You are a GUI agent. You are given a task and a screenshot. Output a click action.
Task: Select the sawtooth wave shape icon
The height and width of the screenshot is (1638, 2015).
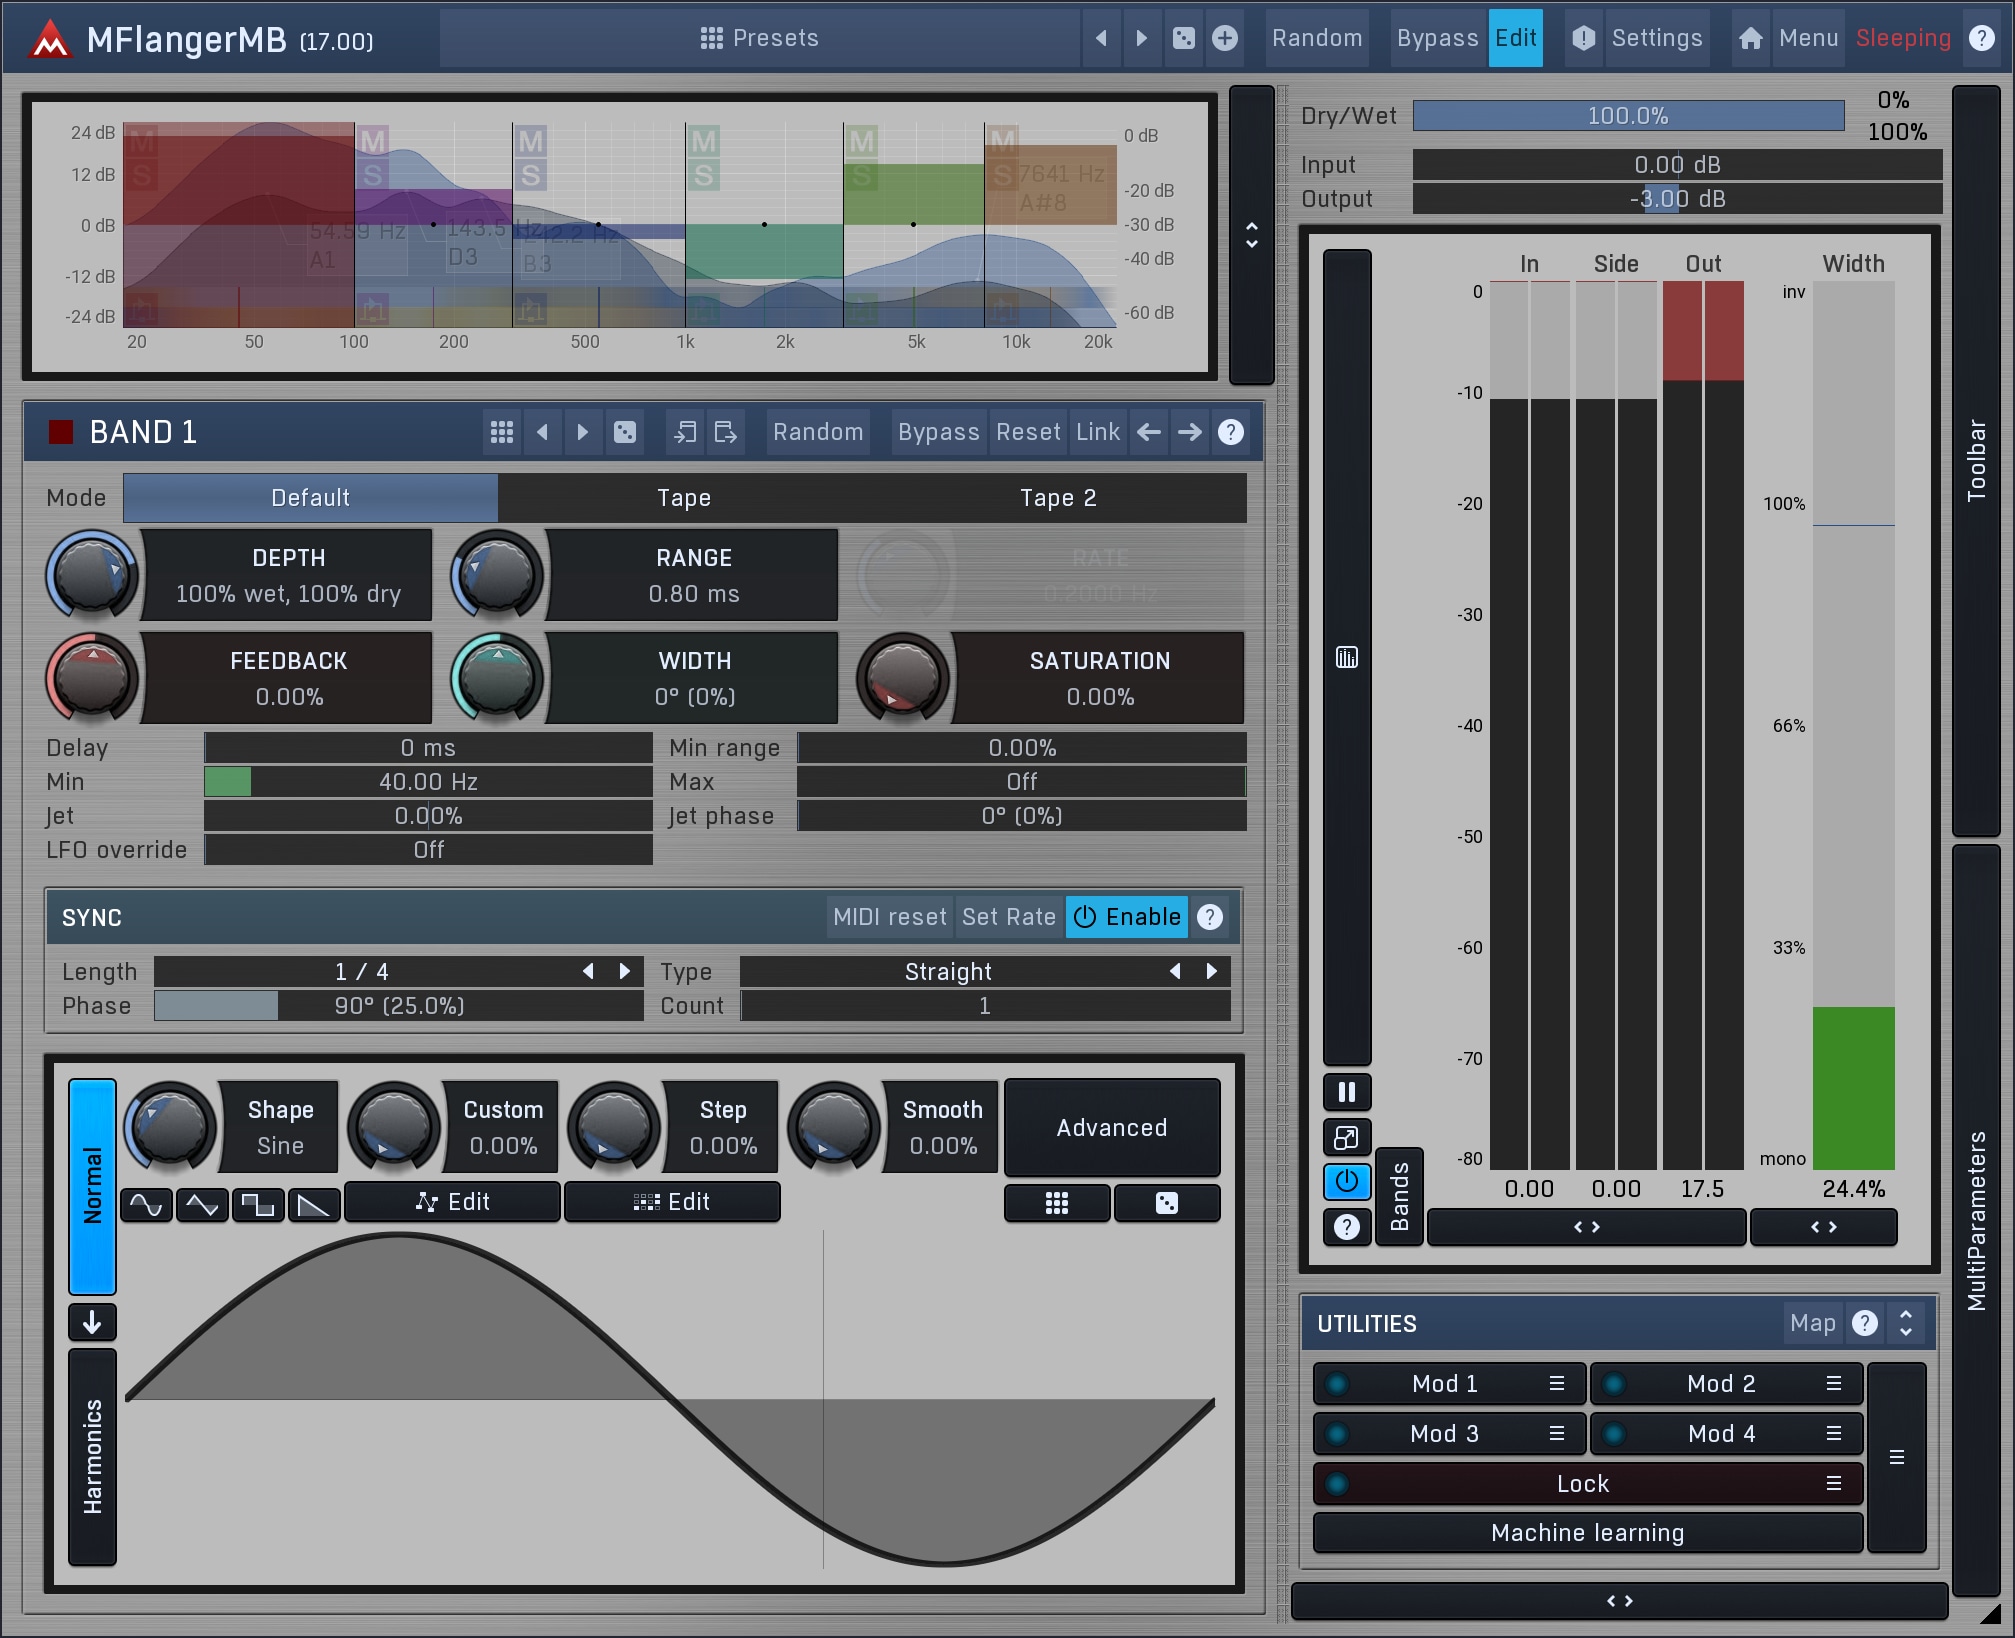click(x=314, y=1205)
